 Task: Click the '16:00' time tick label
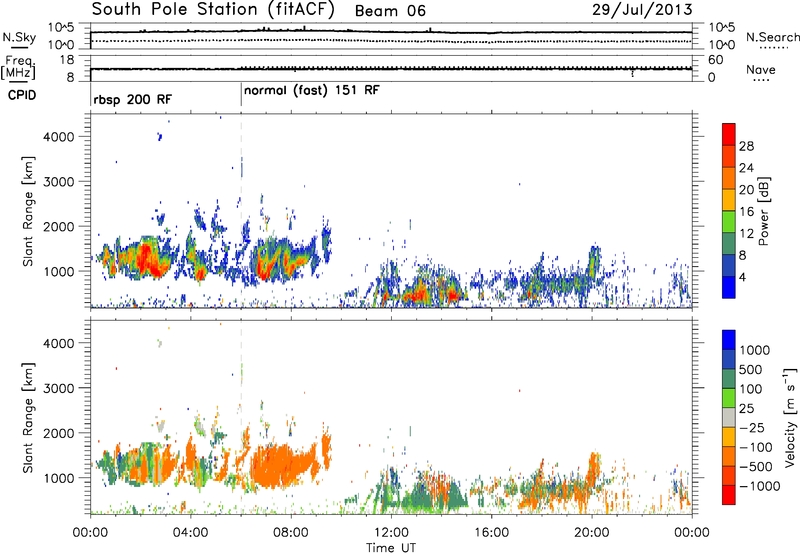point(491,533)
